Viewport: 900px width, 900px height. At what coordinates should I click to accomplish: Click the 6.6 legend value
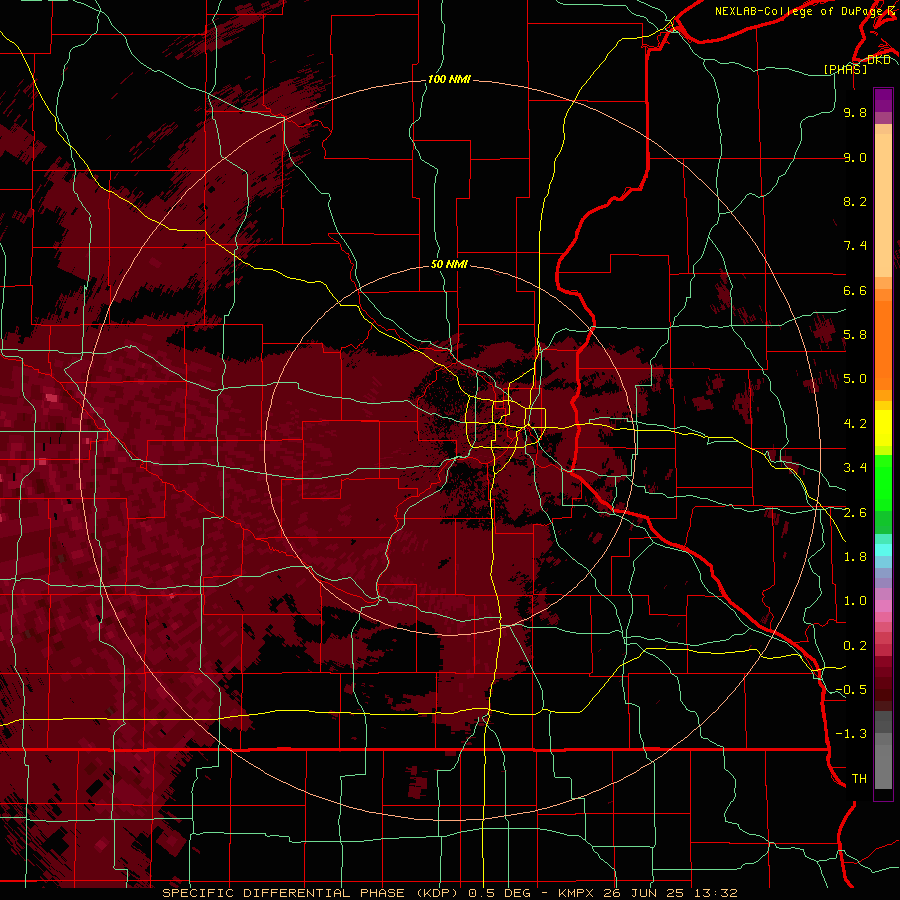pos(855,290)
